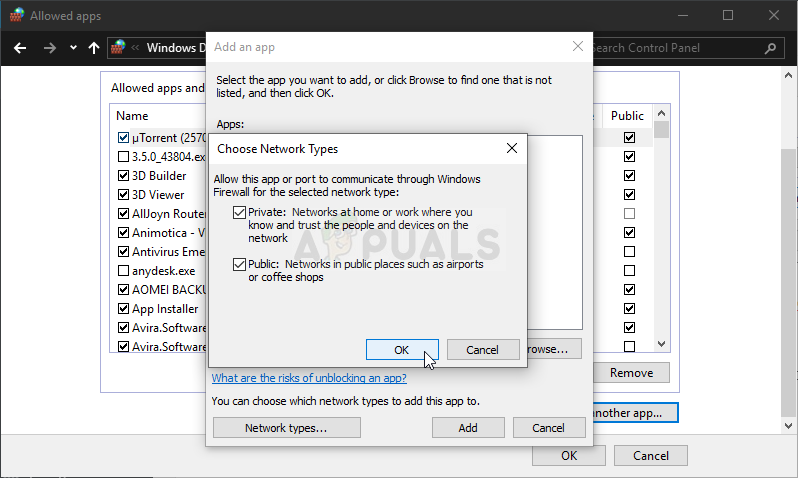Toggle the Animotica checkbox

(x=123, y=233)
